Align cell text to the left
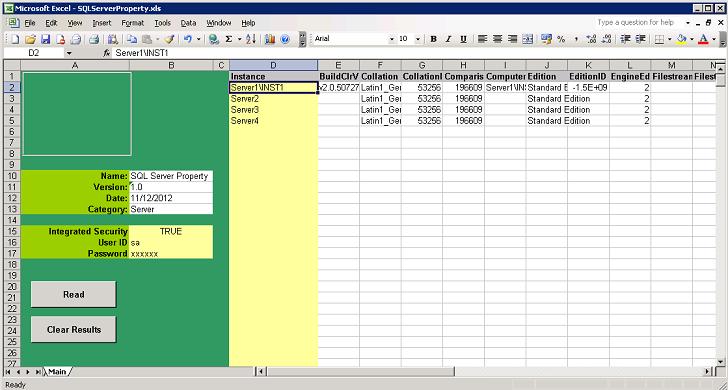 point(482,39)
